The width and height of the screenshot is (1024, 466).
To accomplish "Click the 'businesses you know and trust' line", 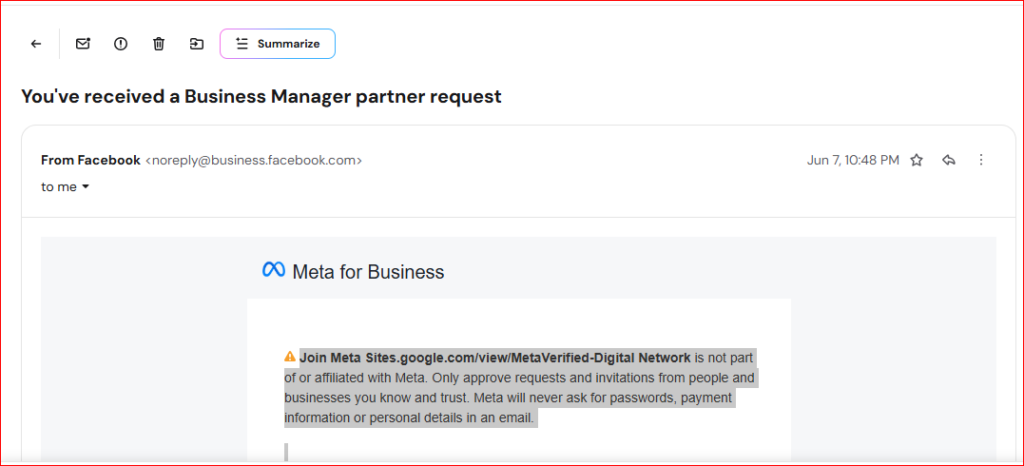I will [x=508, y=398].
